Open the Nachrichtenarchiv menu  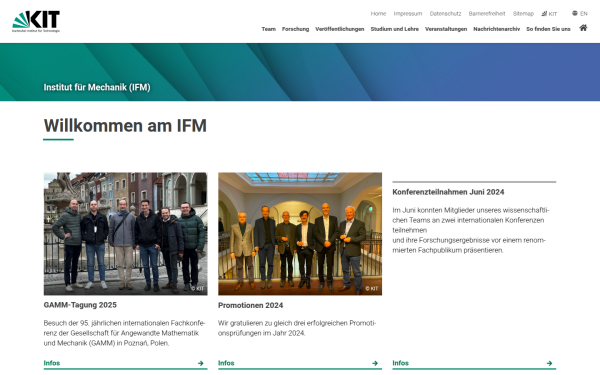tap(496, 29)
